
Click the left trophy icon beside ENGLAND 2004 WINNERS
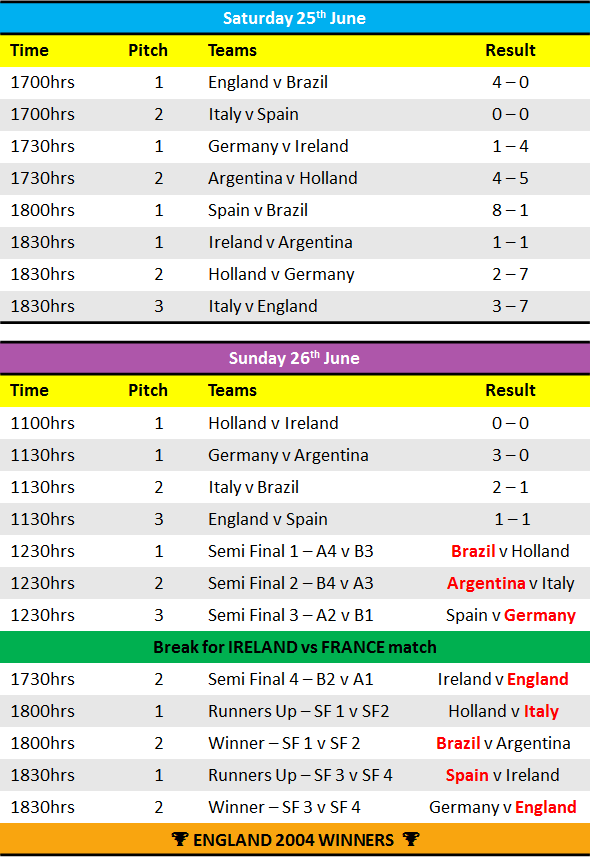[x=179, y=839]
